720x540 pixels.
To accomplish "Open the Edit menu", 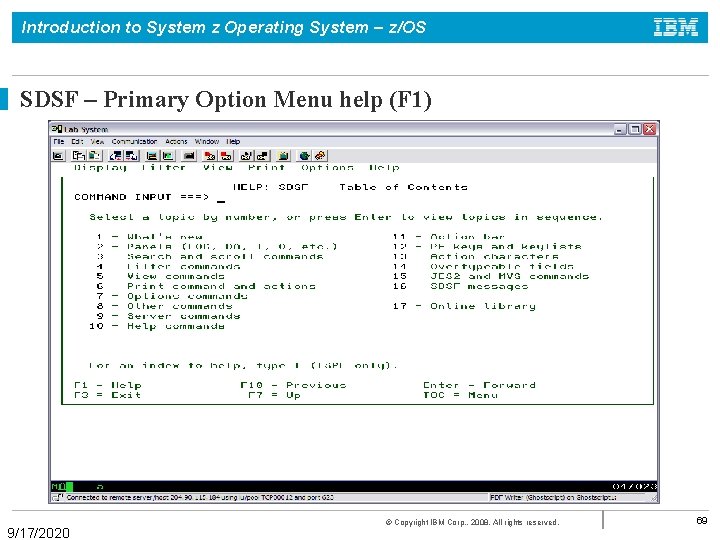I will coord(77,141).
